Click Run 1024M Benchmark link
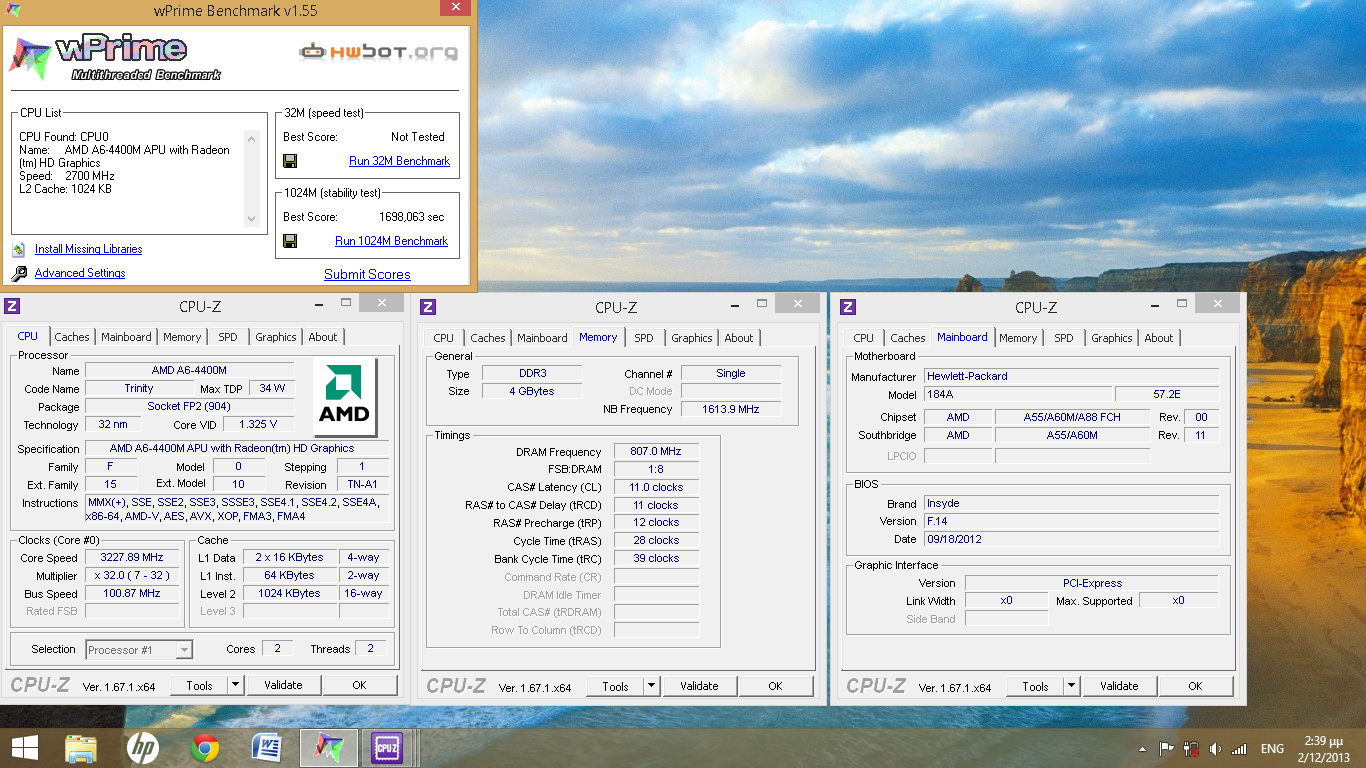The height and width of the screenshot is (768, 1366). coord(391,241)
